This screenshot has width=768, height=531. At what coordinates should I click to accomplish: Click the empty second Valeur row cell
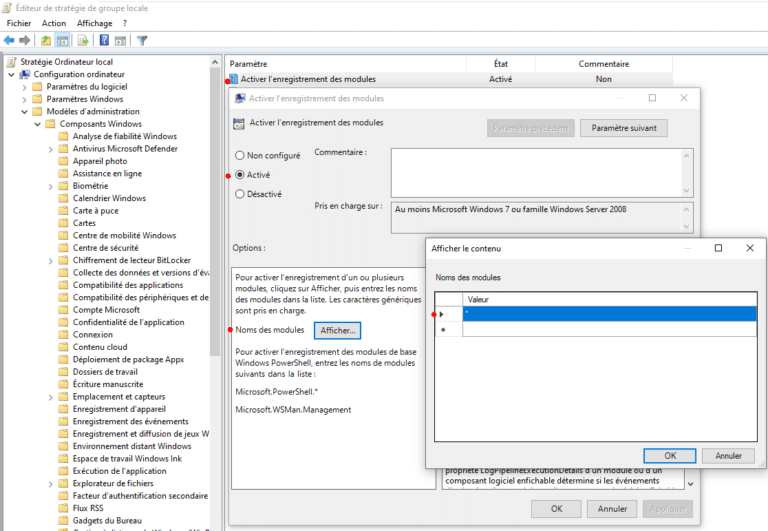coord(609,330)
